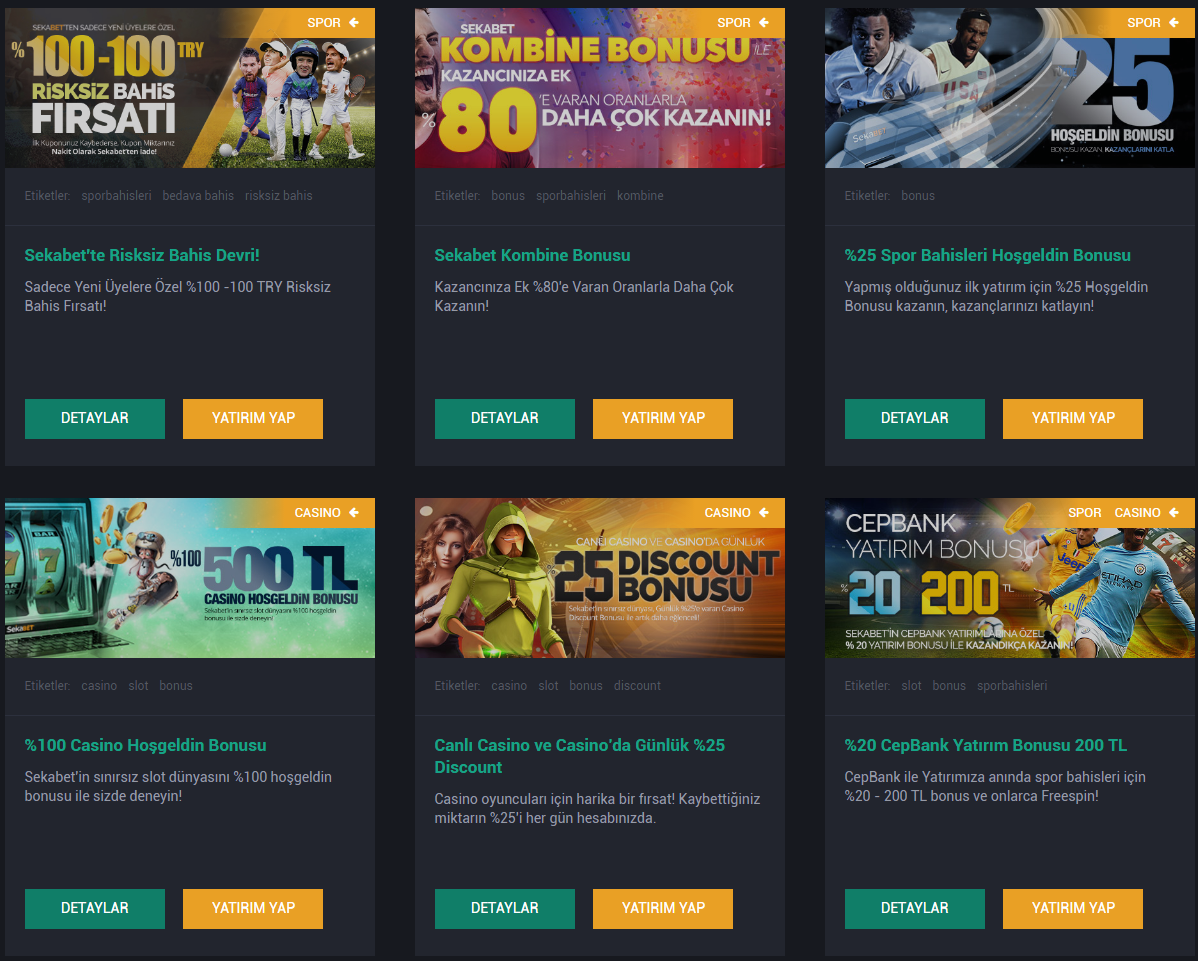1198x961 pixels.
Task: Click YATIRIM YAP under Risksiz Bahis Devri
Action: coord(253,419)
